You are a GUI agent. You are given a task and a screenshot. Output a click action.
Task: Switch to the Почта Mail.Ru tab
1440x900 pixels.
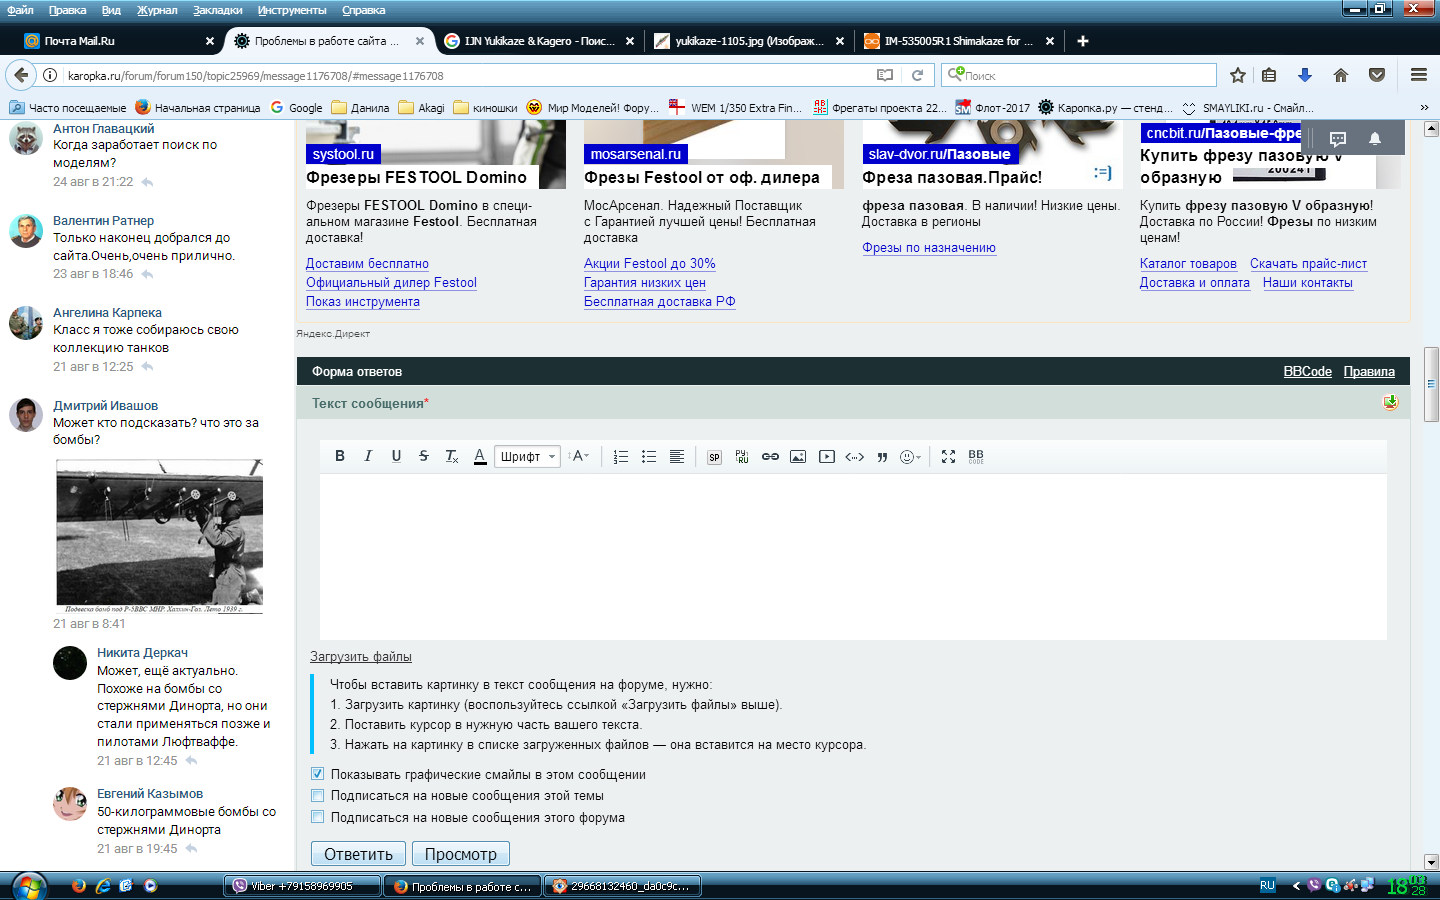tap(110, 41)
